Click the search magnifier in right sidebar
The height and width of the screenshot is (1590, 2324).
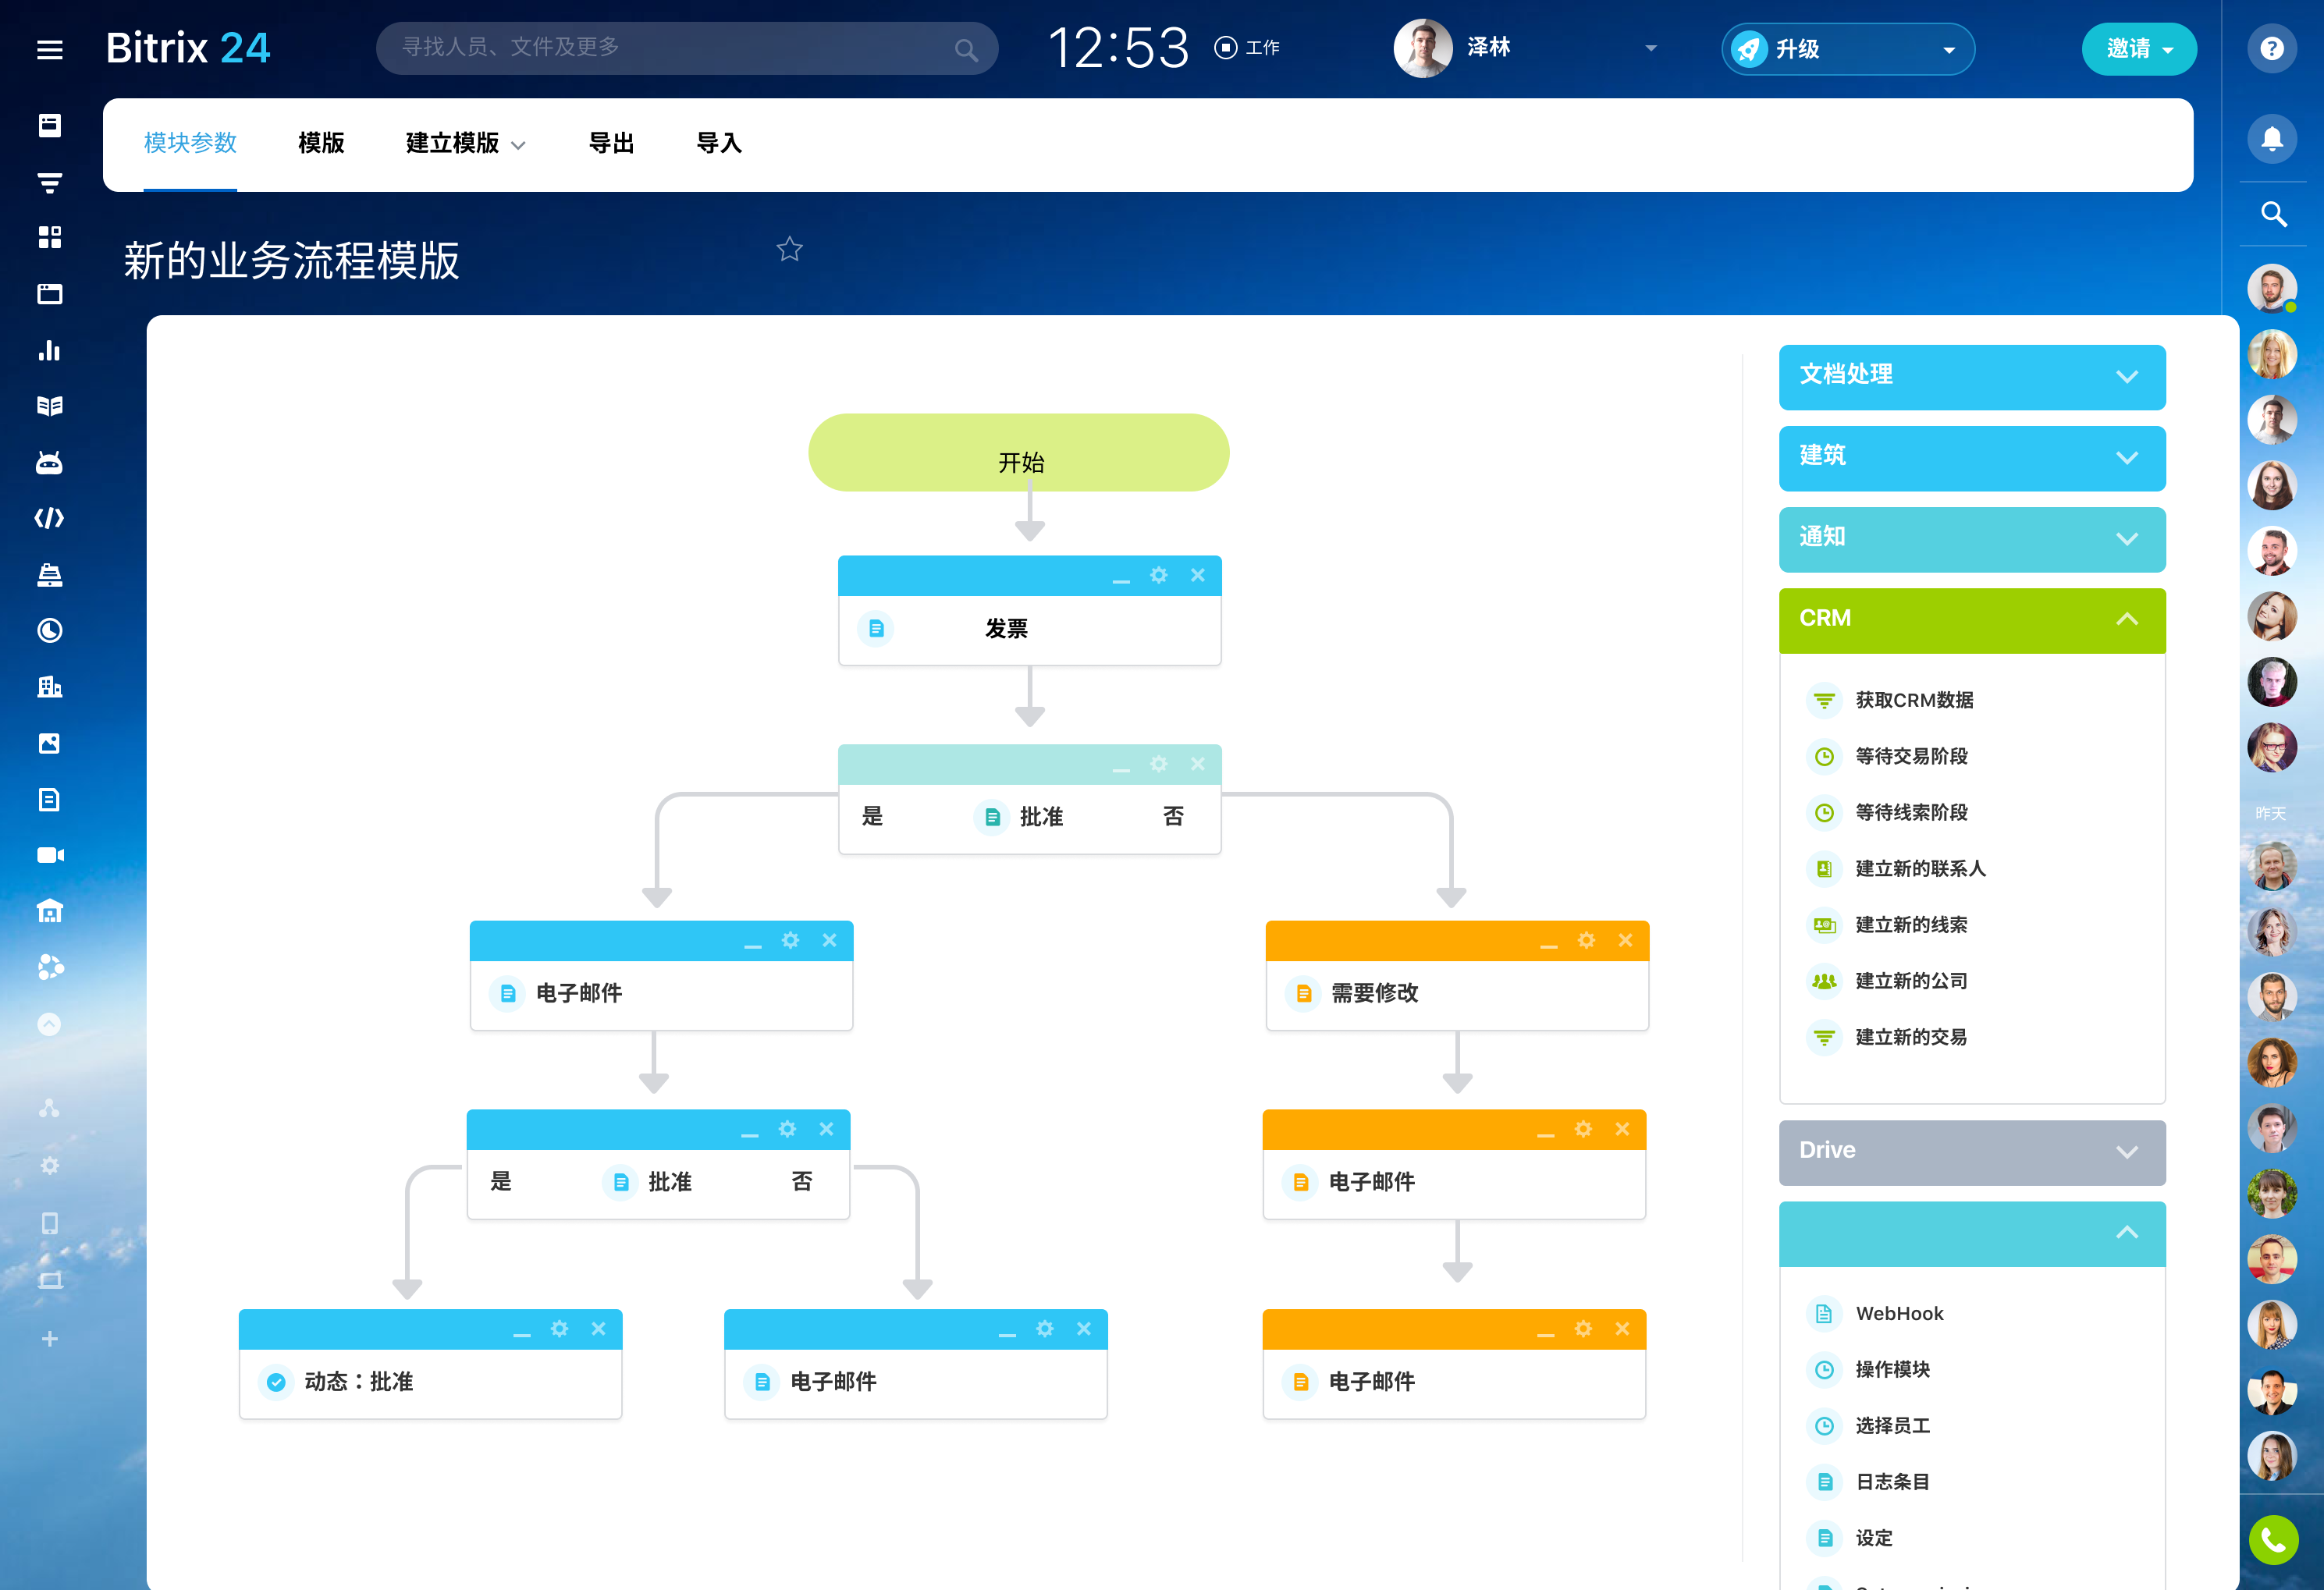pyautogui.click(x=2273, y=214)
